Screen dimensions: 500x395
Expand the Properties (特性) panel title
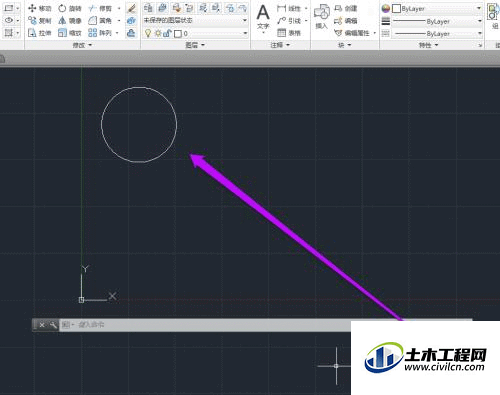click(428, 45)
